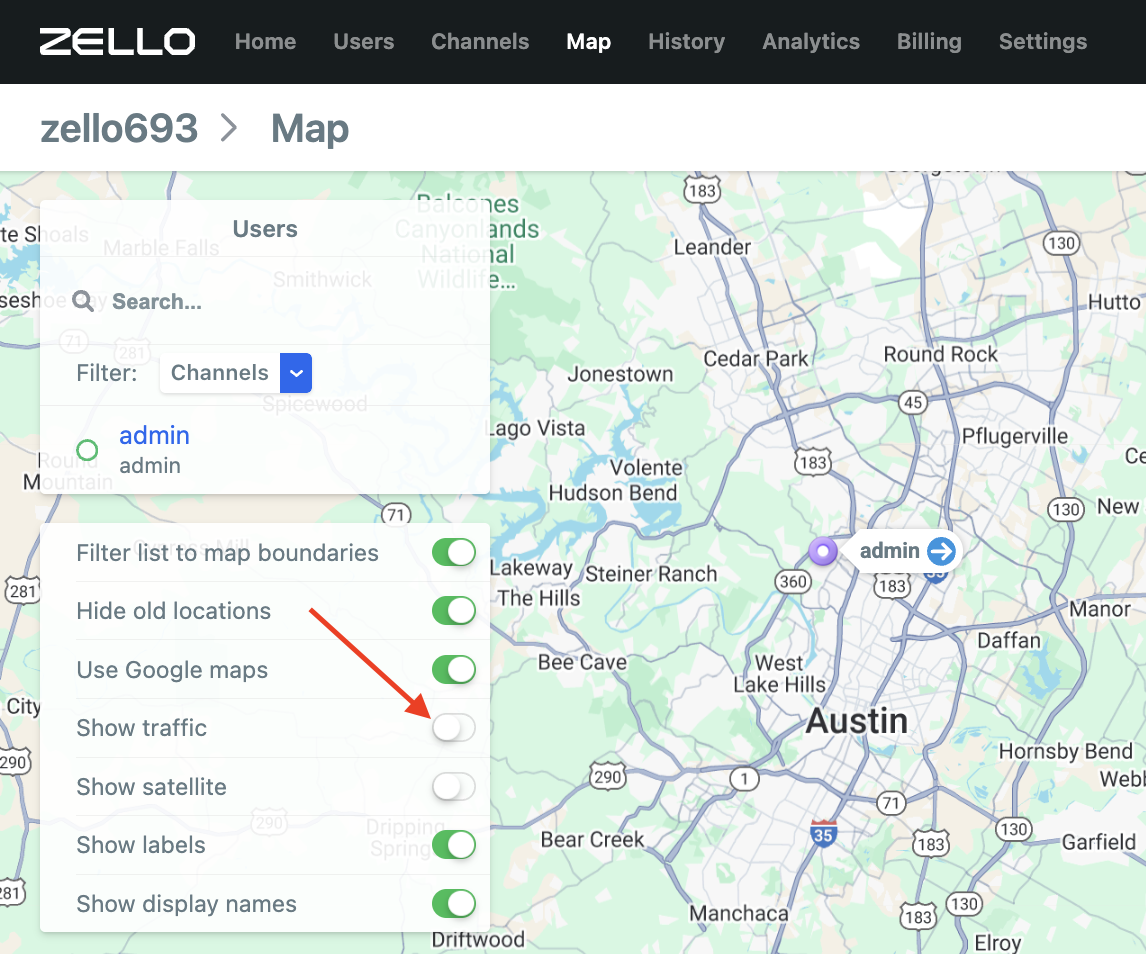Click the purple admin location marker
The image size is (1146, 954).
click(823, 551)
